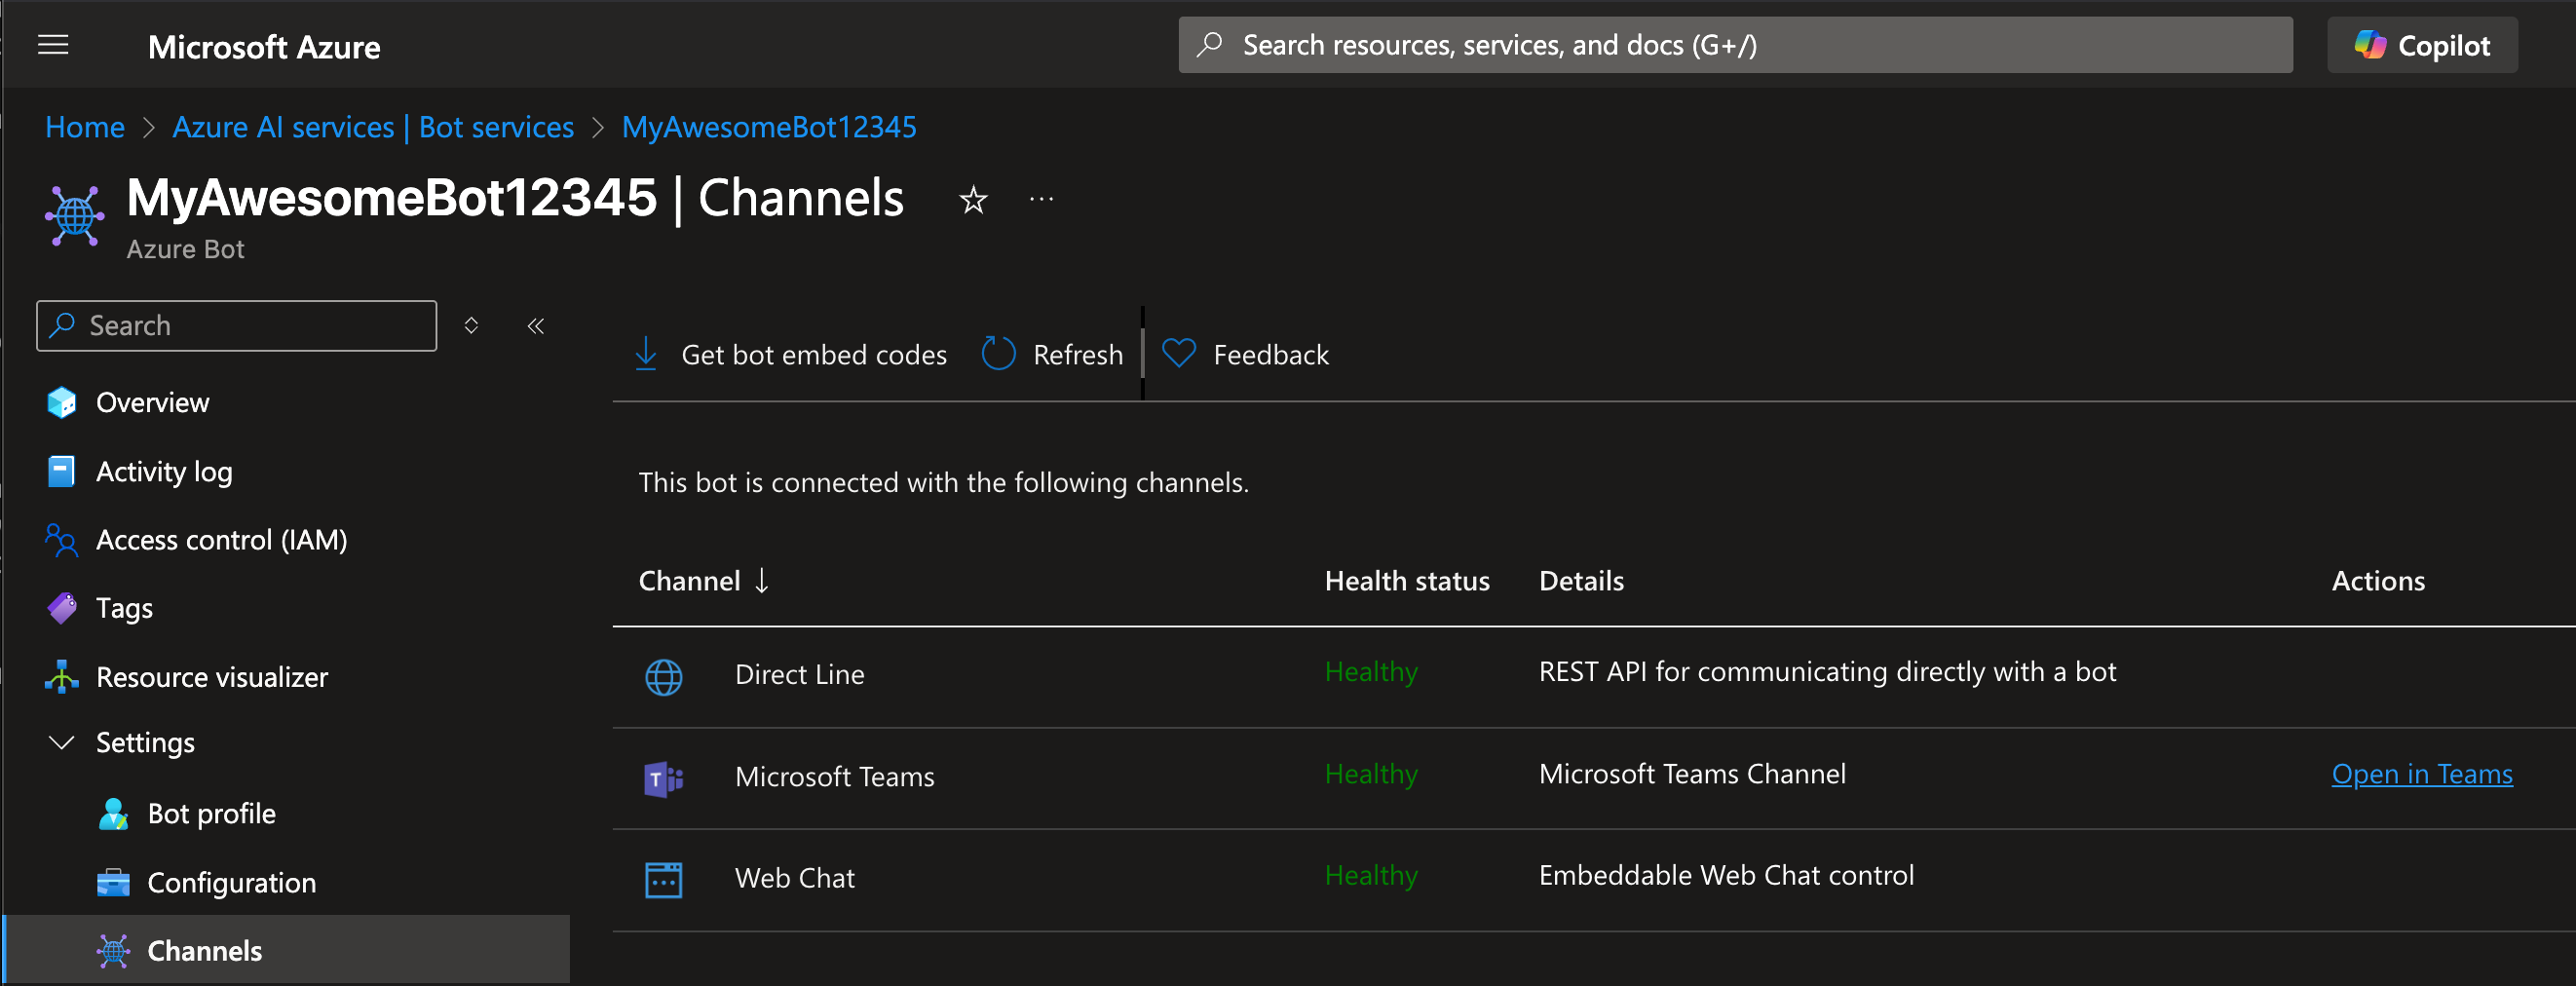The image size is (2576, 986).
Task: Open the Overview menu item
Action: click(152, 403)
